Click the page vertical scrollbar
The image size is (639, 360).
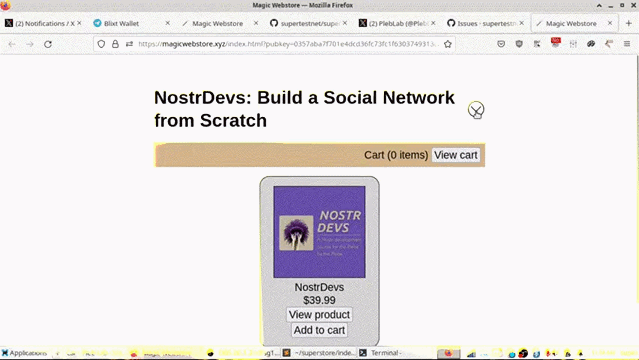click(x=637, y=179)
